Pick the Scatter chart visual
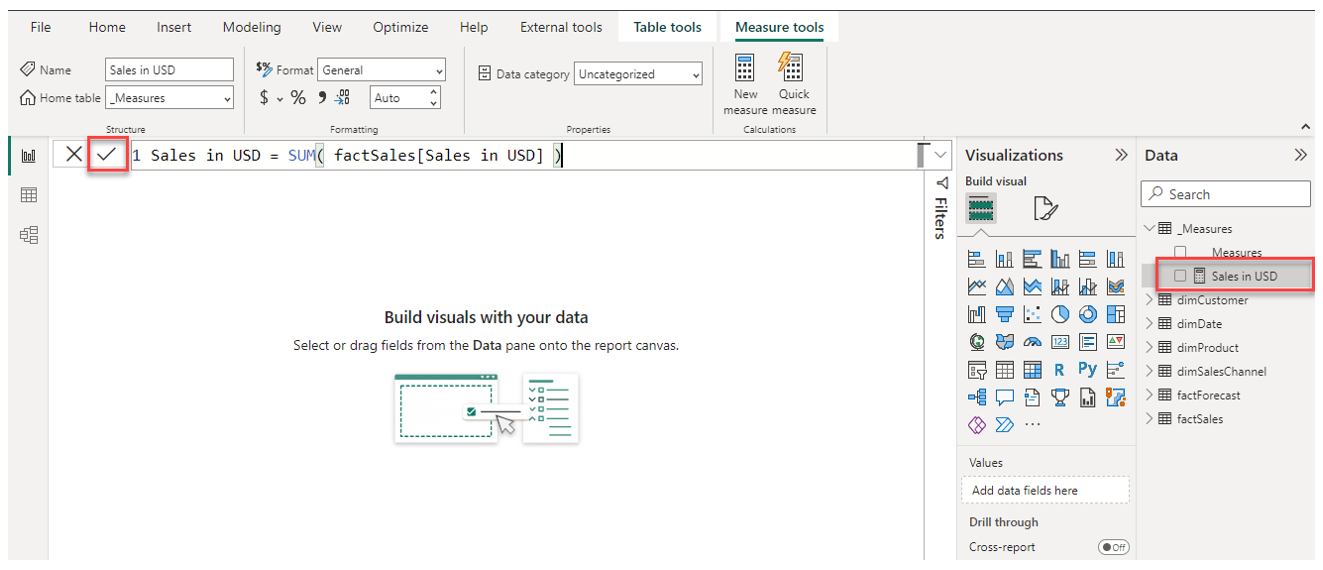Screen dimensions: 1323x570 (1033, 314)
